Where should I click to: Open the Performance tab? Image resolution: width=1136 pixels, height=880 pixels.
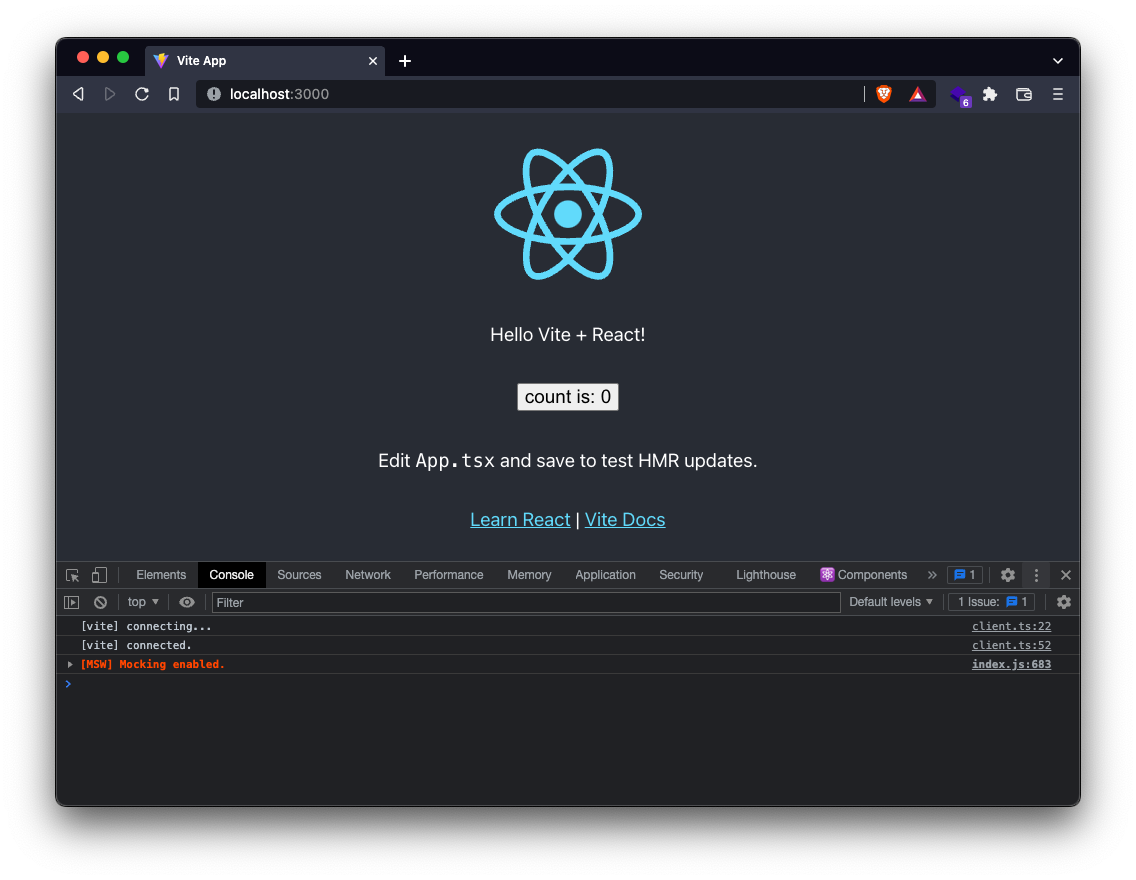coord(448,575)
